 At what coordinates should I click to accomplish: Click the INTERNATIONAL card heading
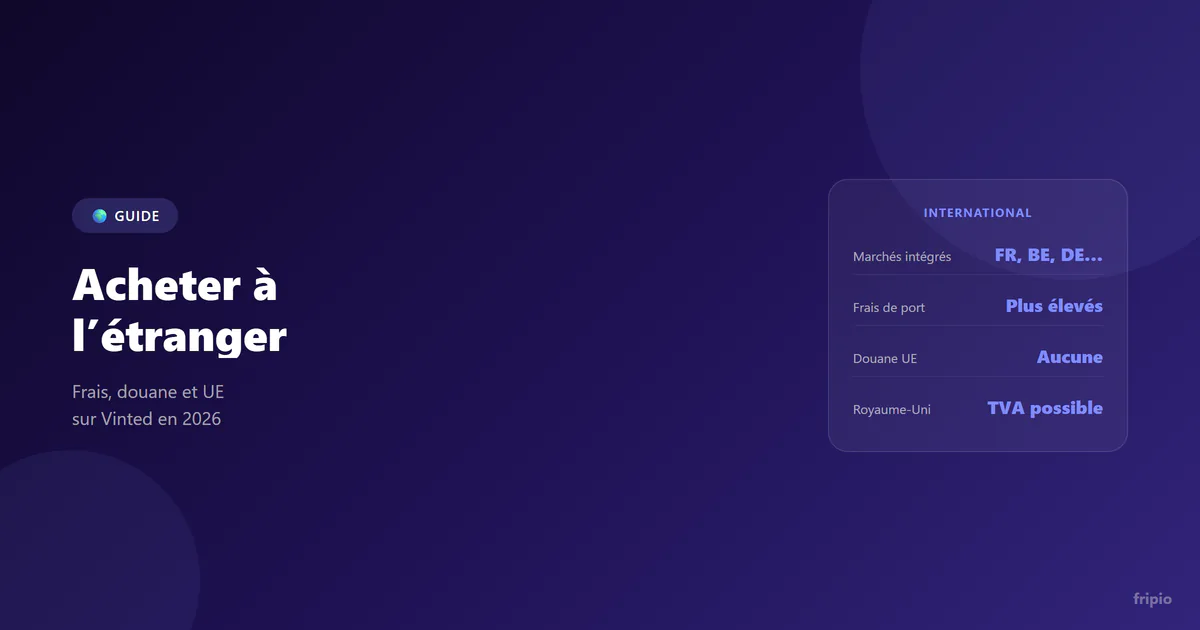pos(978,213)
